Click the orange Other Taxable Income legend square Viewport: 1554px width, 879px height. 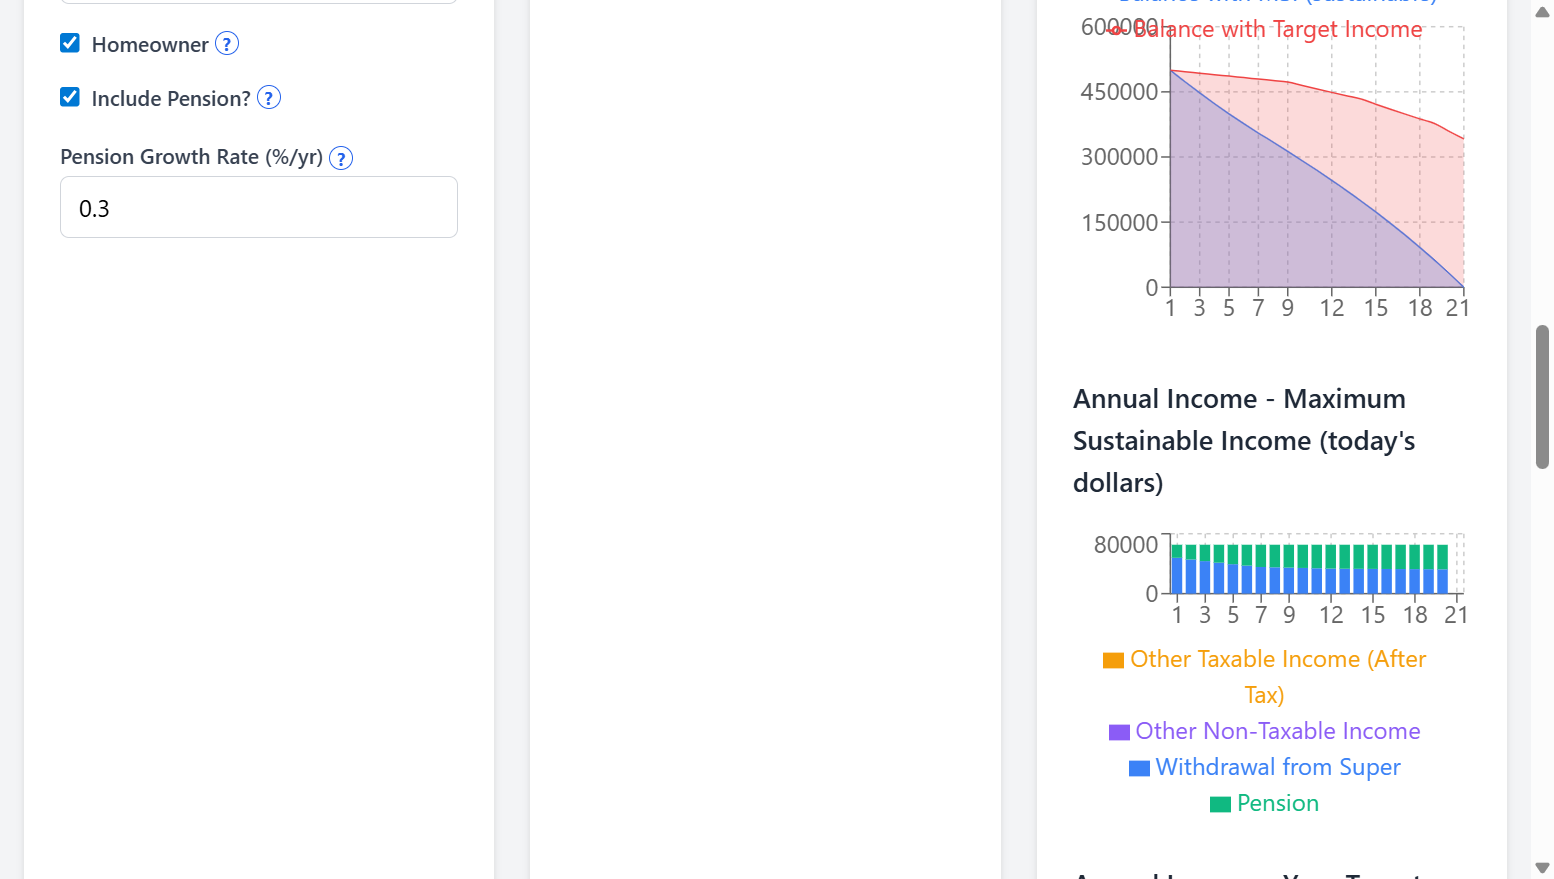(1113, 660)
